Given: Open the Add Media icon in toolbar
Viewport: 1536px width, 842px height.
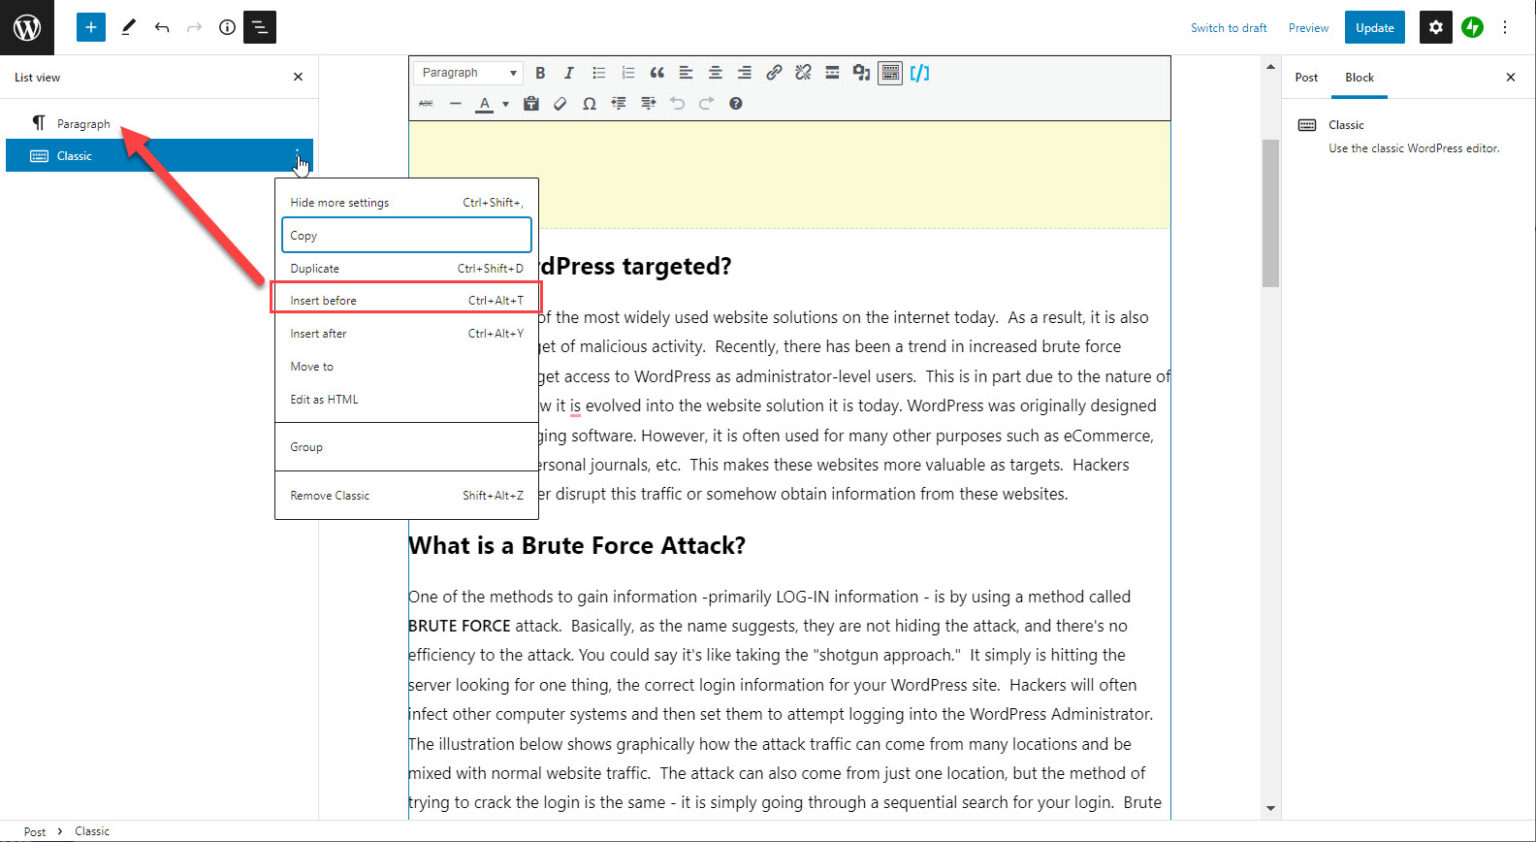Looking at the screenshot, I should [x=861, y=73].
